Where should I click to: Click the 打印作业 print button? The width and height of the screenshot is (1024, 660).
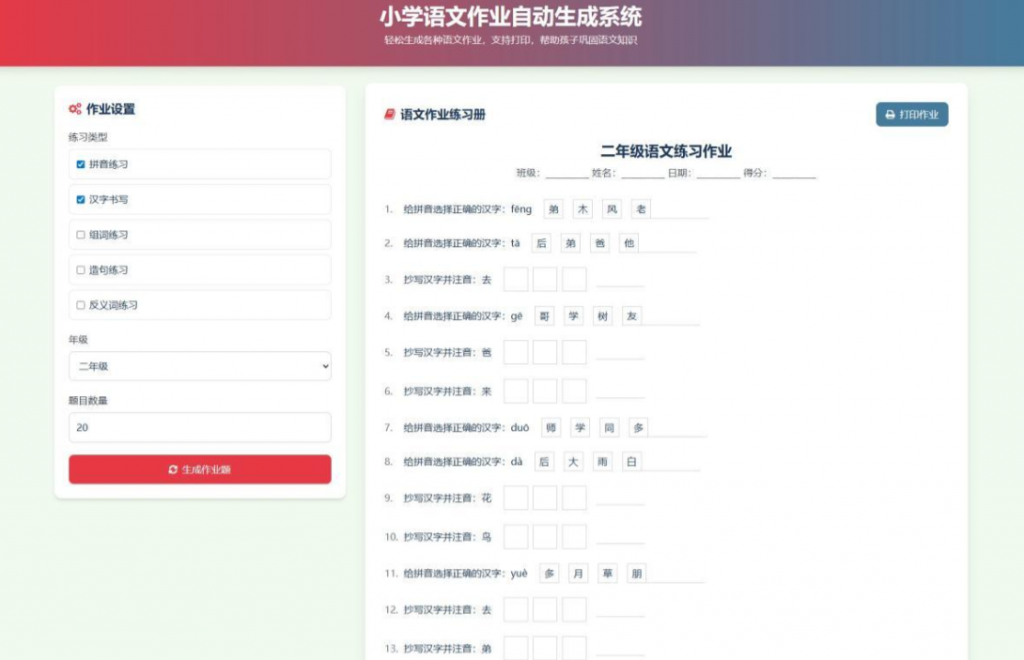click(911, 114)
